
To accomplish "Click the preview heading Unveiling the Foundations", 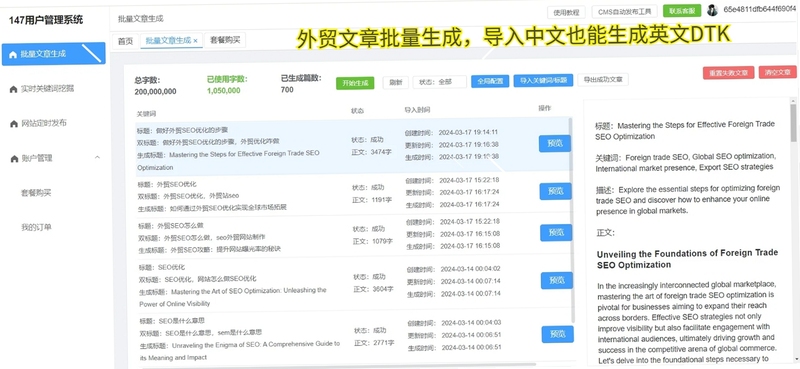I will point(688,259).
